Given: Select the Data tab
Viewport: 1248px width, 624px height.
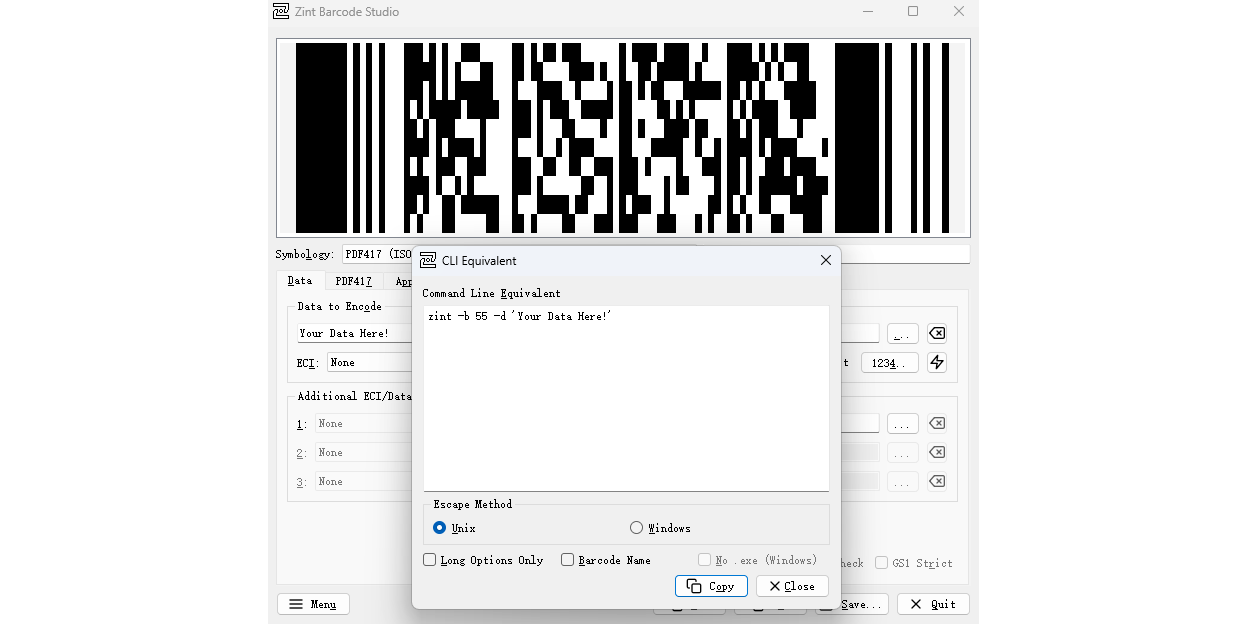Looking at the screenshot, I should [x=300, y=281].
